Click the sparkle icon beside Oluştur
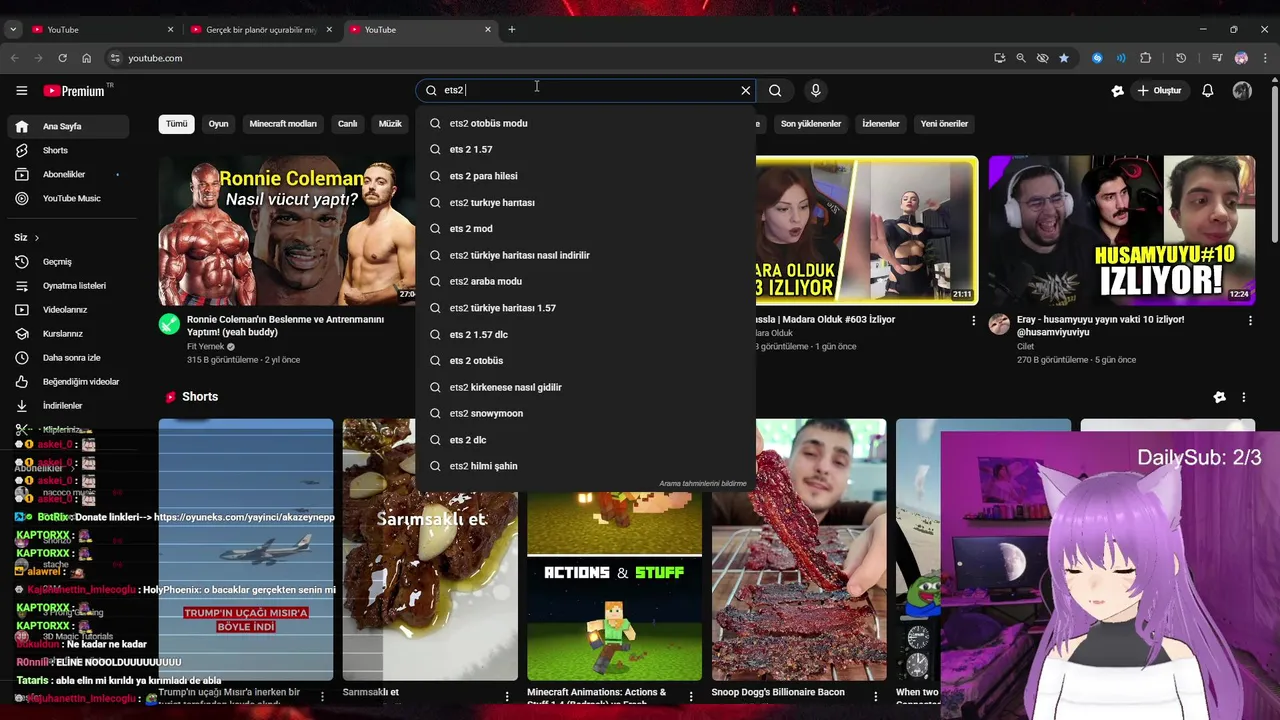The image size is (1280, 720). tap(1118, 90)
